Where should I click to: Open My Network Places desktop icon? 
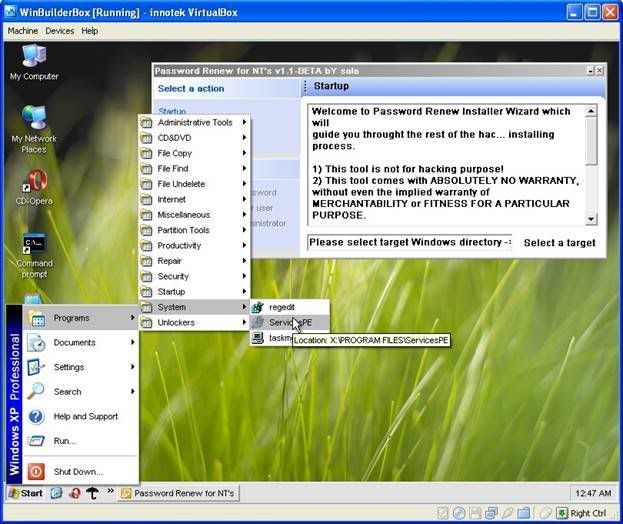[34, 129]
